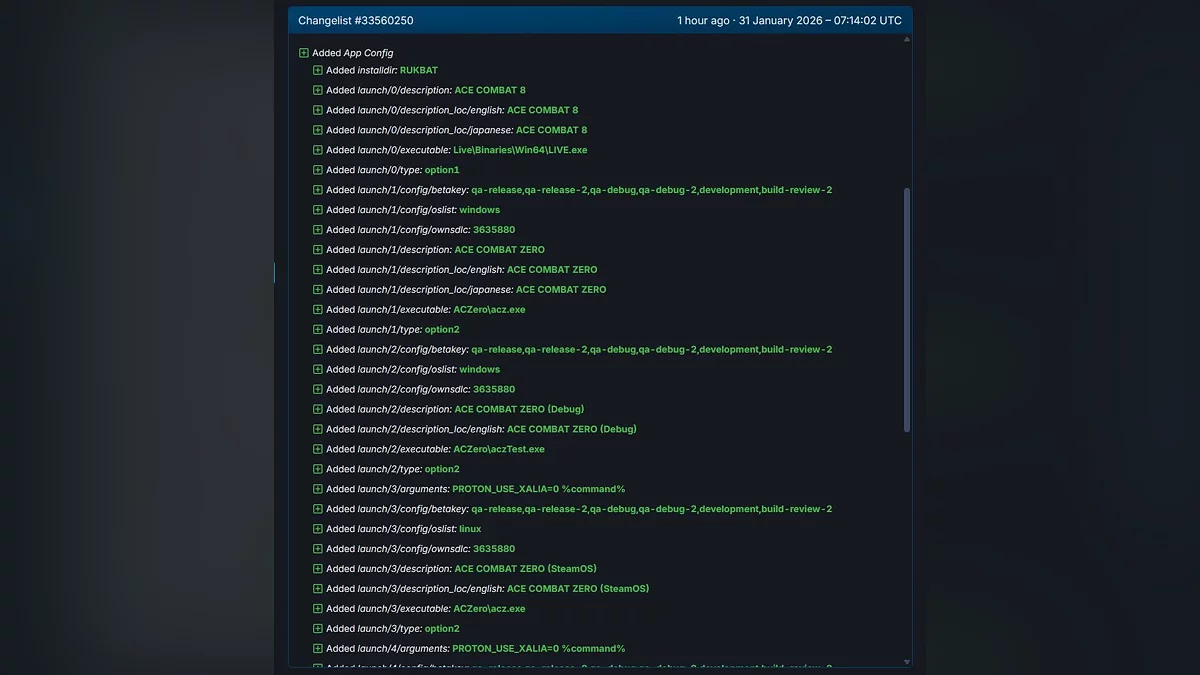Click the changelist panel scrollbar thumb
This screenshot has height=675, width=1200.
[x=907, y=310]
